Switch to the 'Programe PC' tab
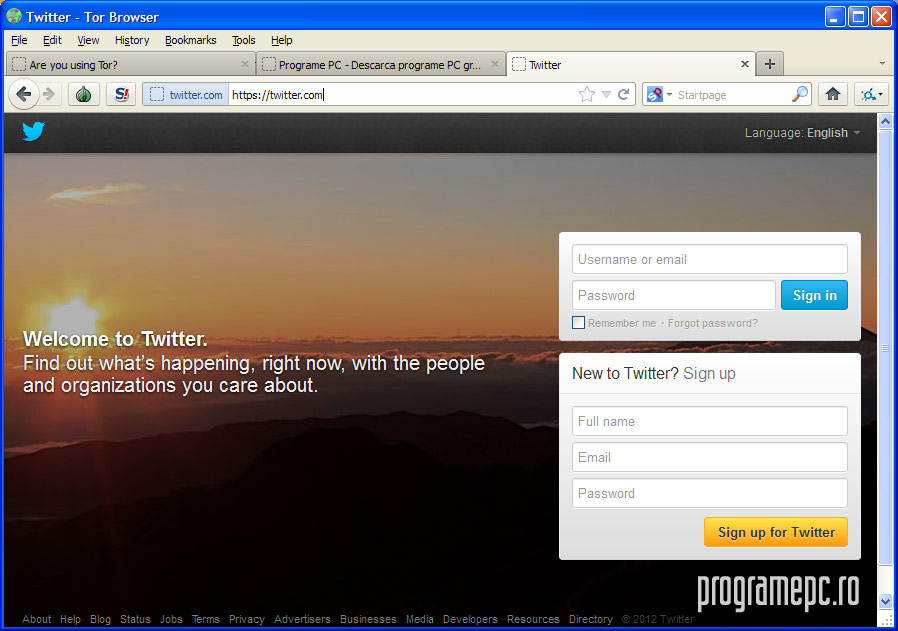This screenshot has width=898, height=631. [x=381, y=64]
